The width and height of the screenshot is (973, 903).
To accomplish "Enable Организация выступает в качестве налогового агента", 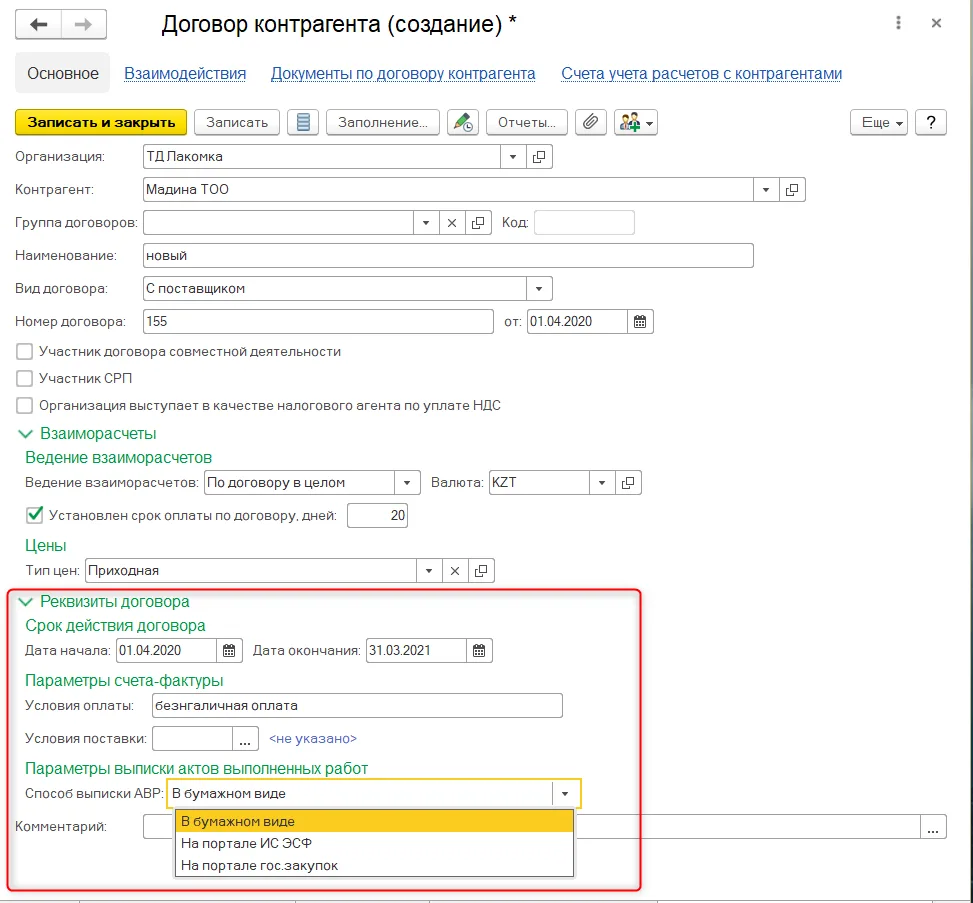I will tap(24, 406).
